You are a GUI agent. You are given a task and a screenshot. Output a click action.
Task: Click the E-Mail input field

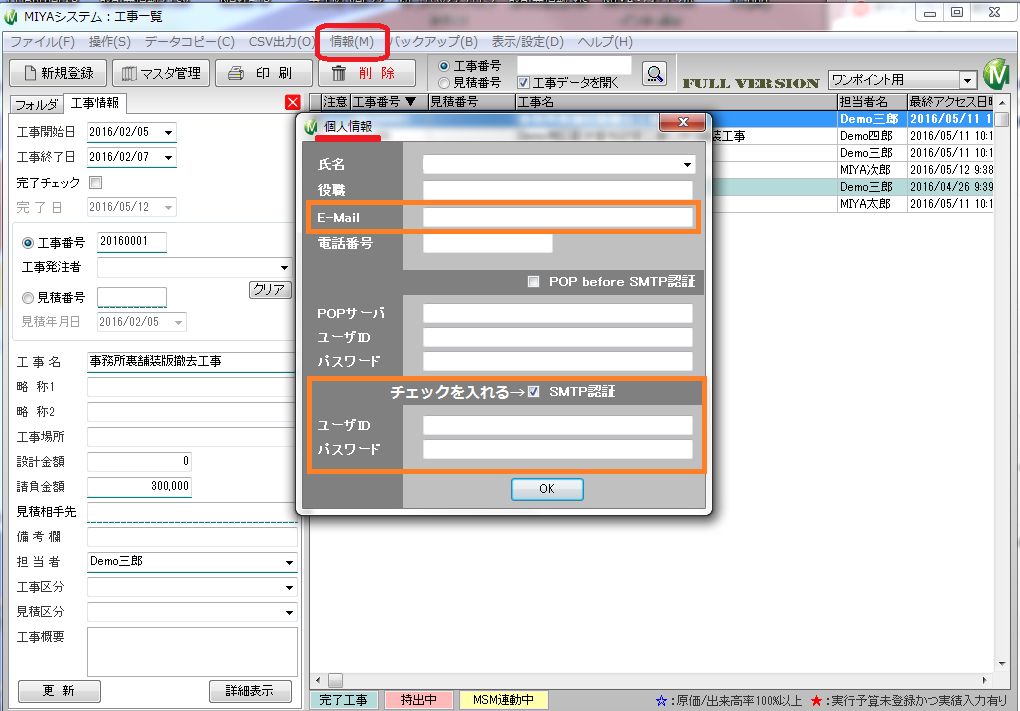[x=557, y=217]
